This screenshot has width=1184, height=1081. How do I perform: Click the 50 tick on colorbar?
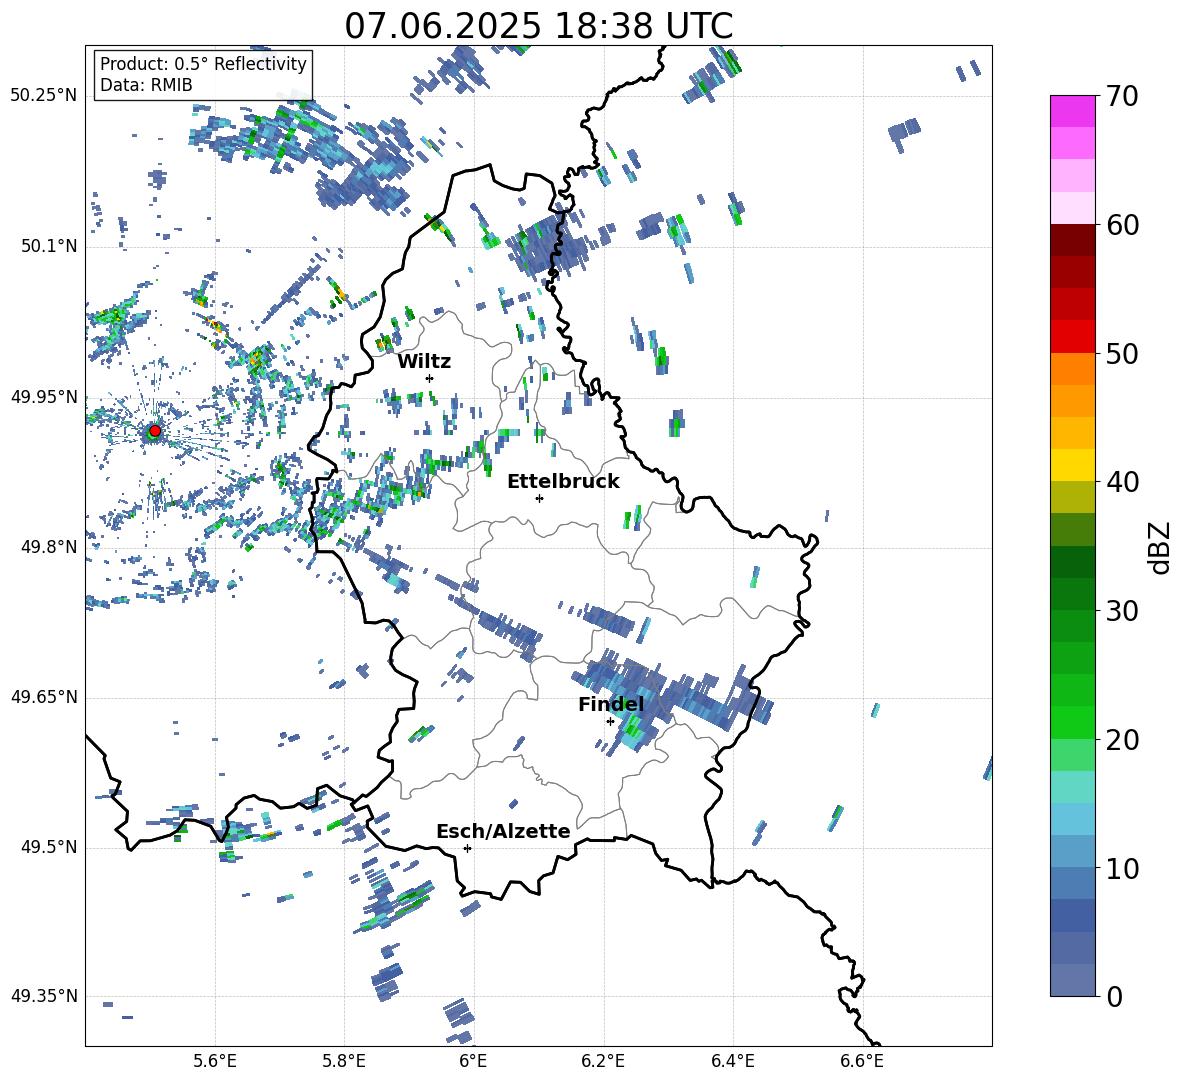(x=1121, y=353)
